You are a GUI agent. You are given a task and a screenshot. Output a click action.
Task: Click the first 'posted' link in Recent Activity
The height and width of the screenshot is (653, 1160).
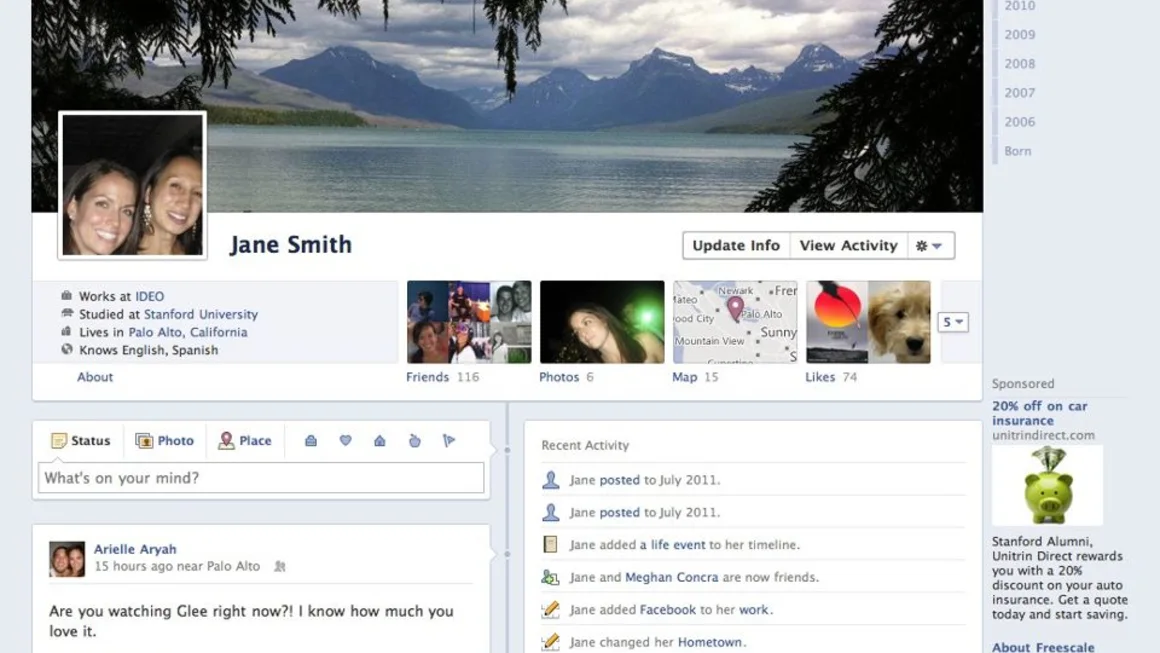(619, 480)
